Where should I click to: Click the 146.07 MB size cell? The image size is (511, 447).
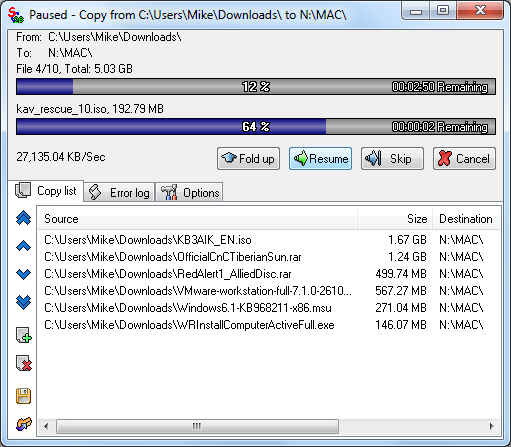point(401,325)
